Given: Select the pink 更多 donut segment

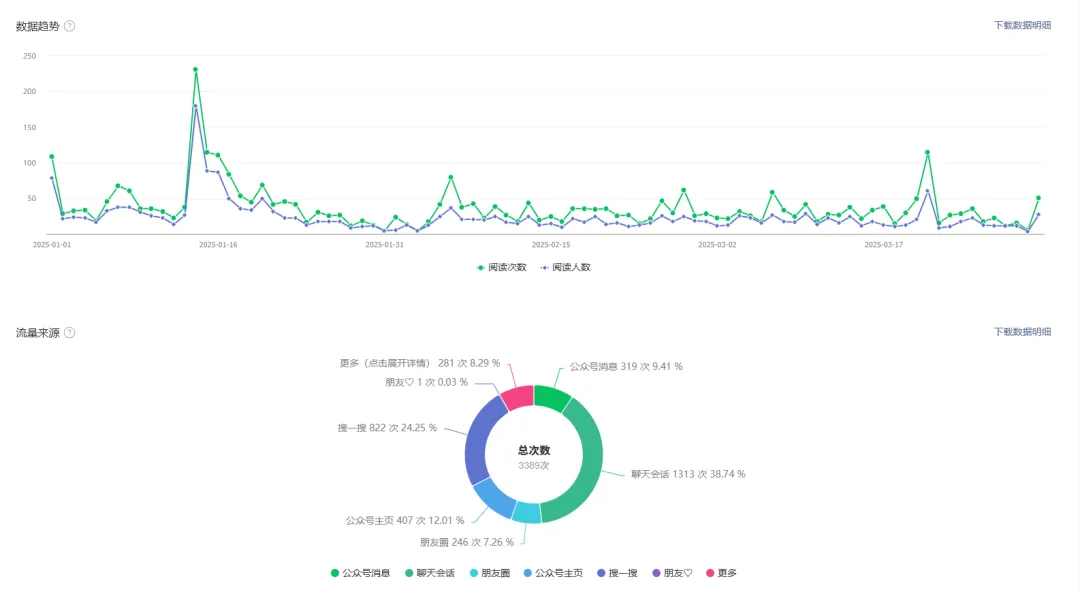Looking at the screenshot, I should [519, 397].
